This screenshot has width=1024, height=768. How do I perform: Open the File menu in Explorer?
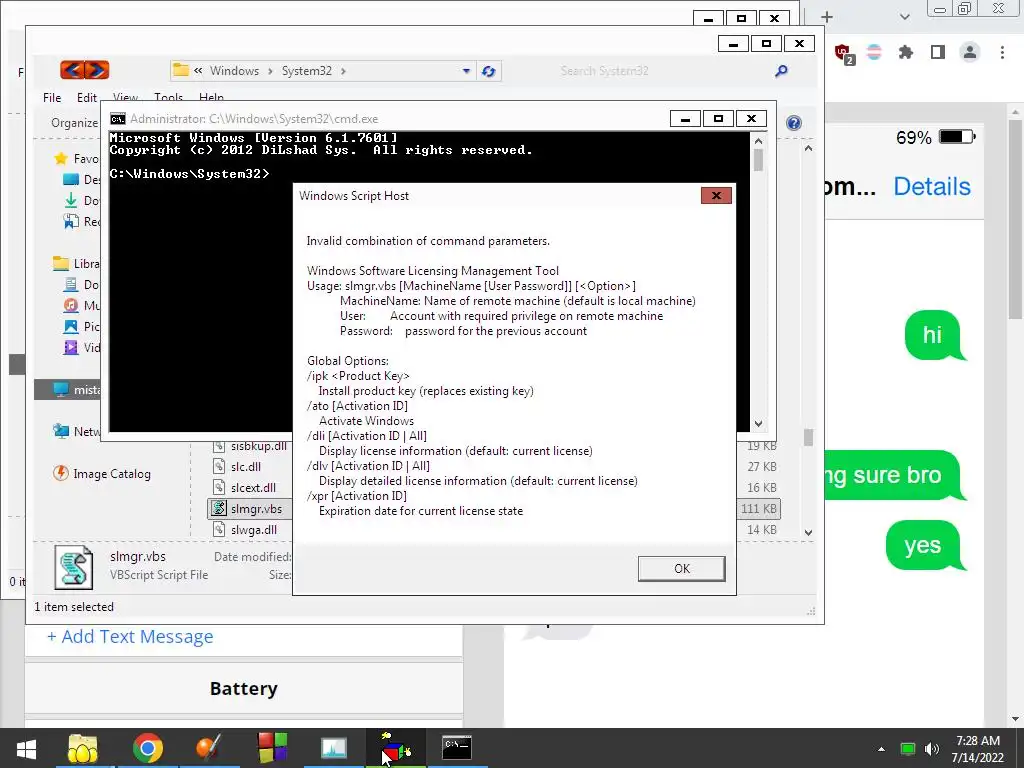(52, 97)
